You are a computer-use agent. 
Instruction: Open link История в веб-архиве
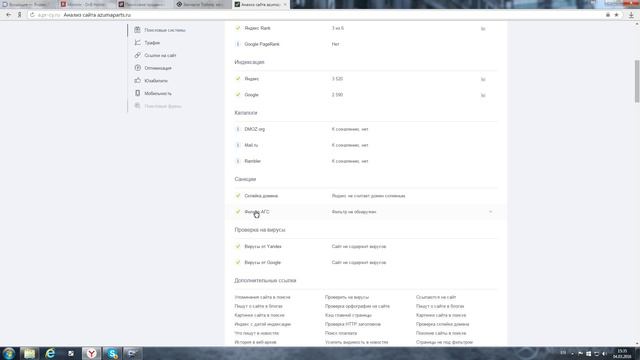(x=256, y=342)
